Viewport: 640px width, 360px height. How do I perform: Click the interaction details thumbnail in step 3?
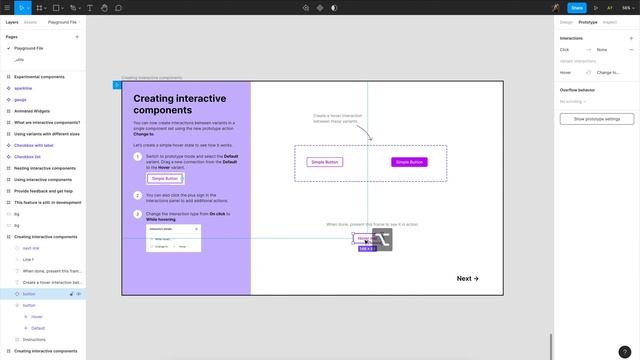pos(173,238)
